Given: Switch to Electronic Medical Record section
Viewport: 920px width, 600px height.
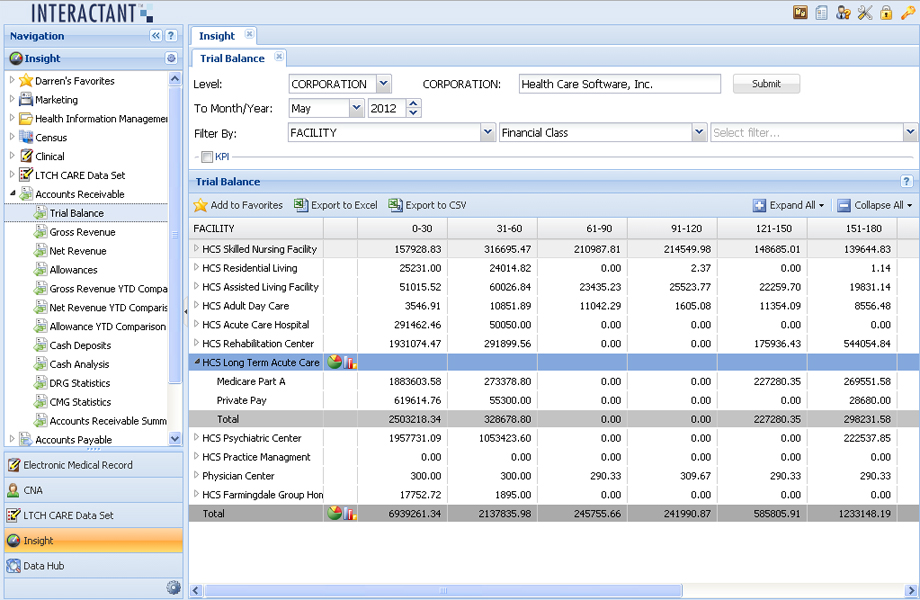Looking at the screenshot, I should (78, 465).
